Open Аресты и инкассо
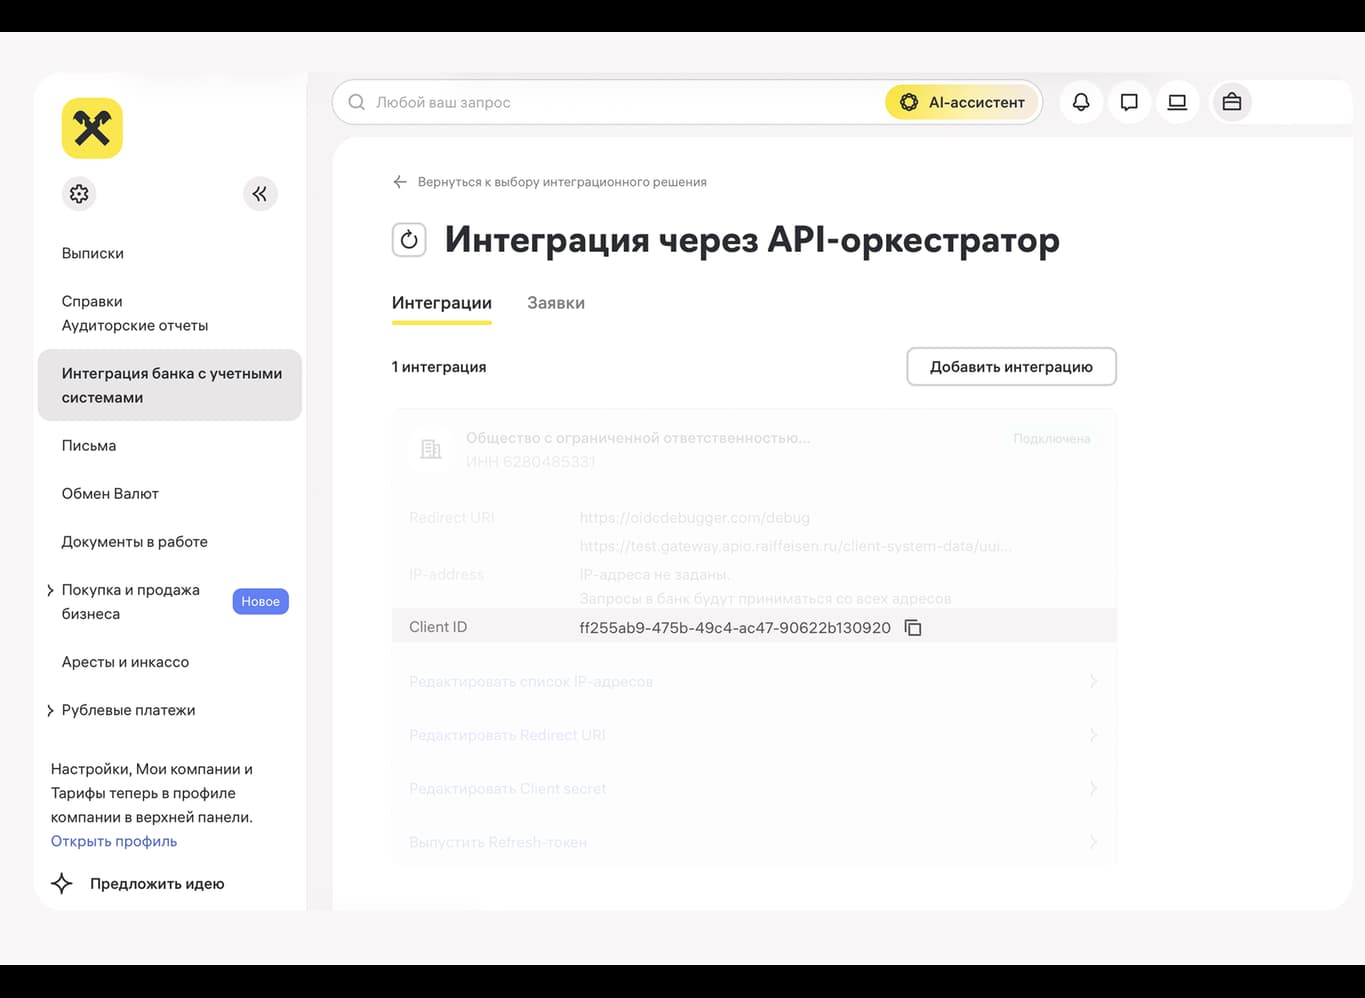This screenshot has width=1365, height=998. 125,661
